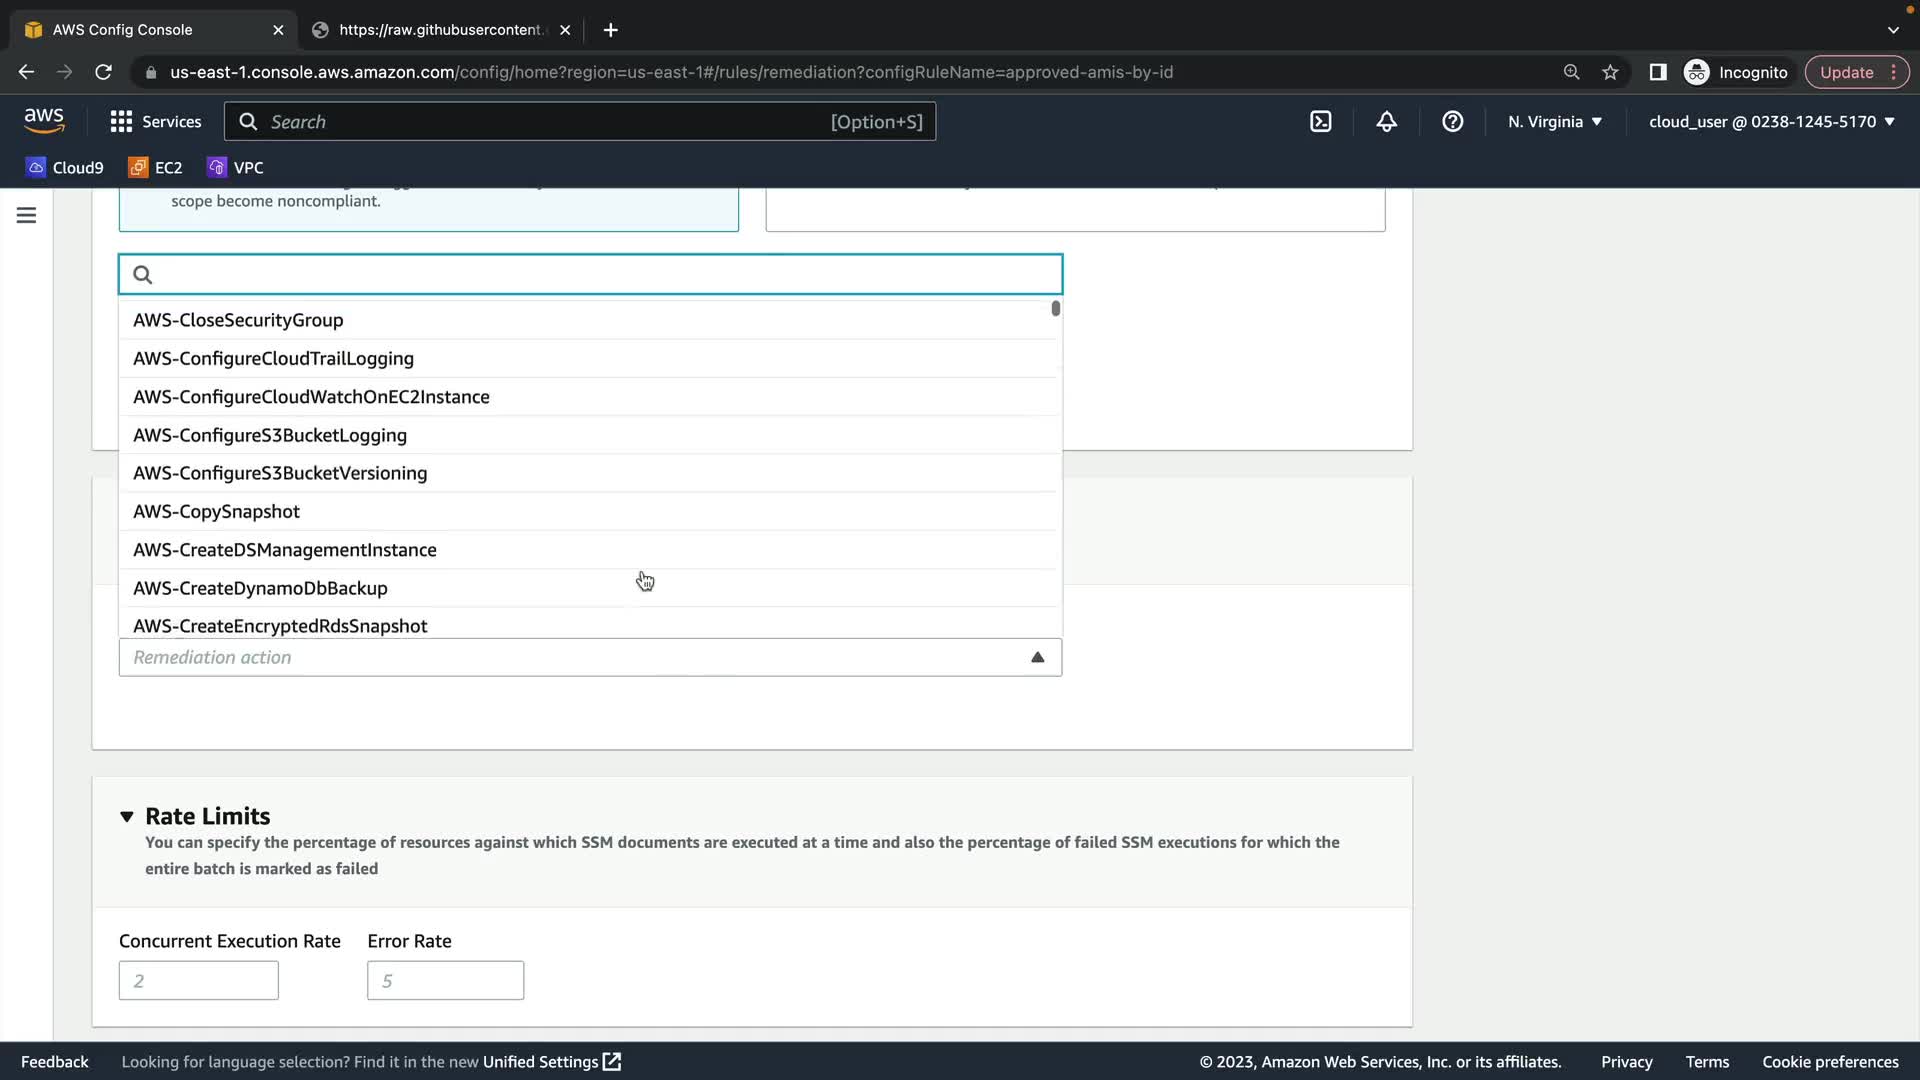Open the support help icon
The height and width of the screenshot is (1080, 1920).
pos(1452,122)
